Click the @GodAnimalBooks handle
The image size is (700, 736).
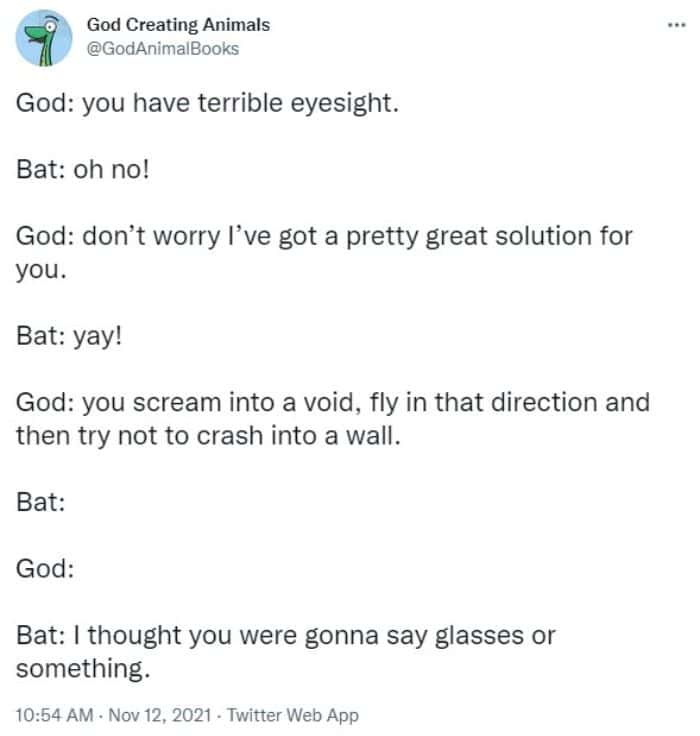(x=163, y=47)
